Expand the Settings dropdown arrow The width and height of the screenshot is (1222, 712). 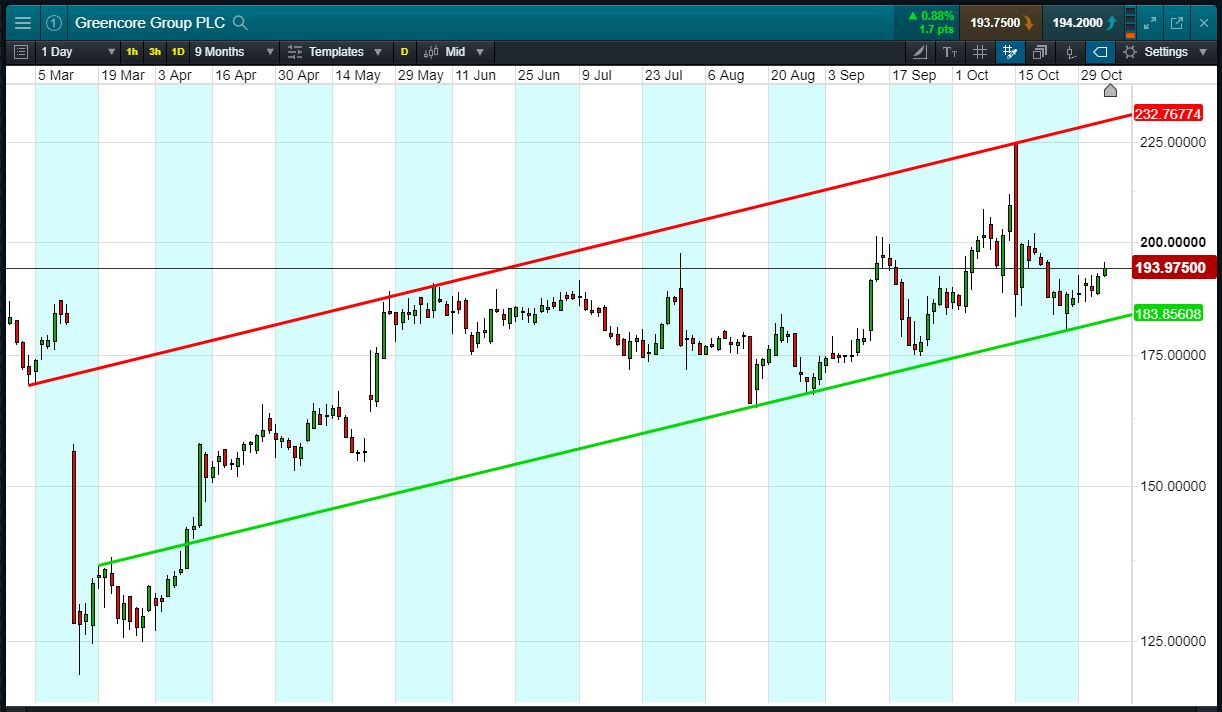tap(1202, 52)
